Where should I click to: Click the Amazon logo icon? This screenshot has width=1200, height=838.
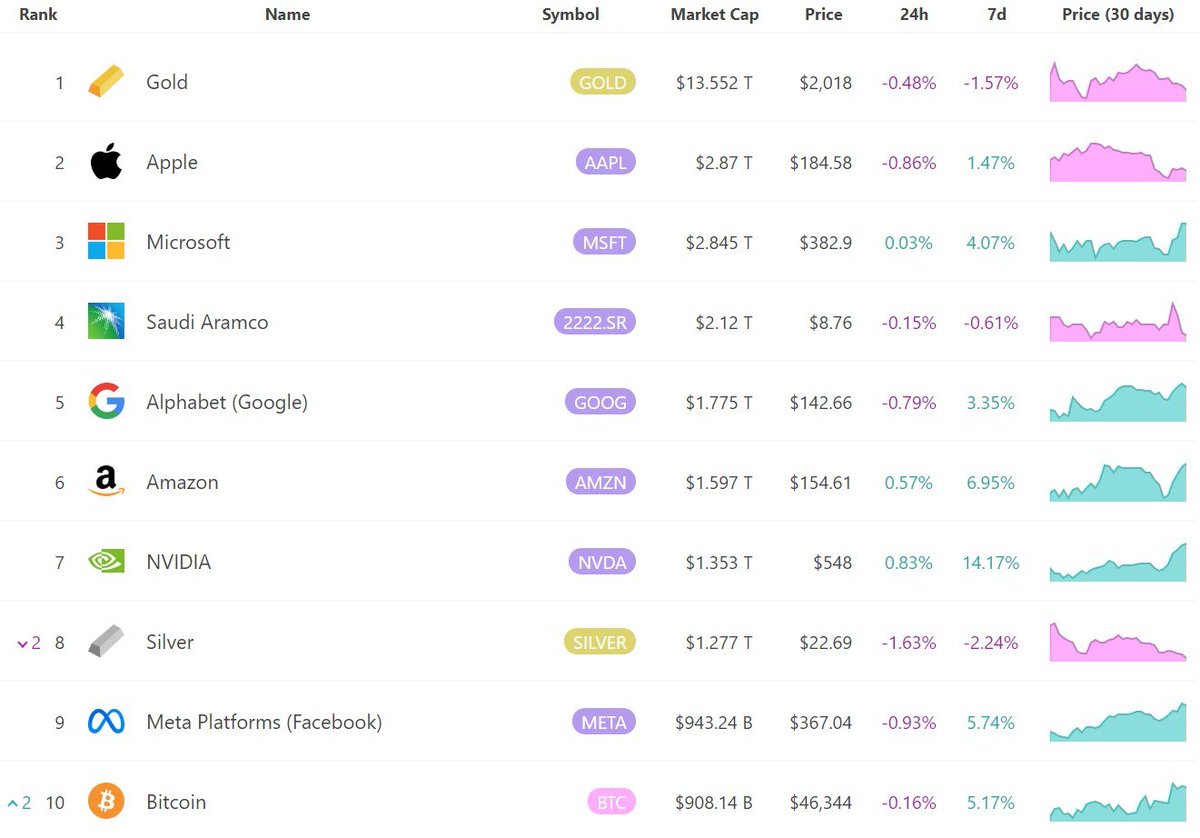(106, 482)
